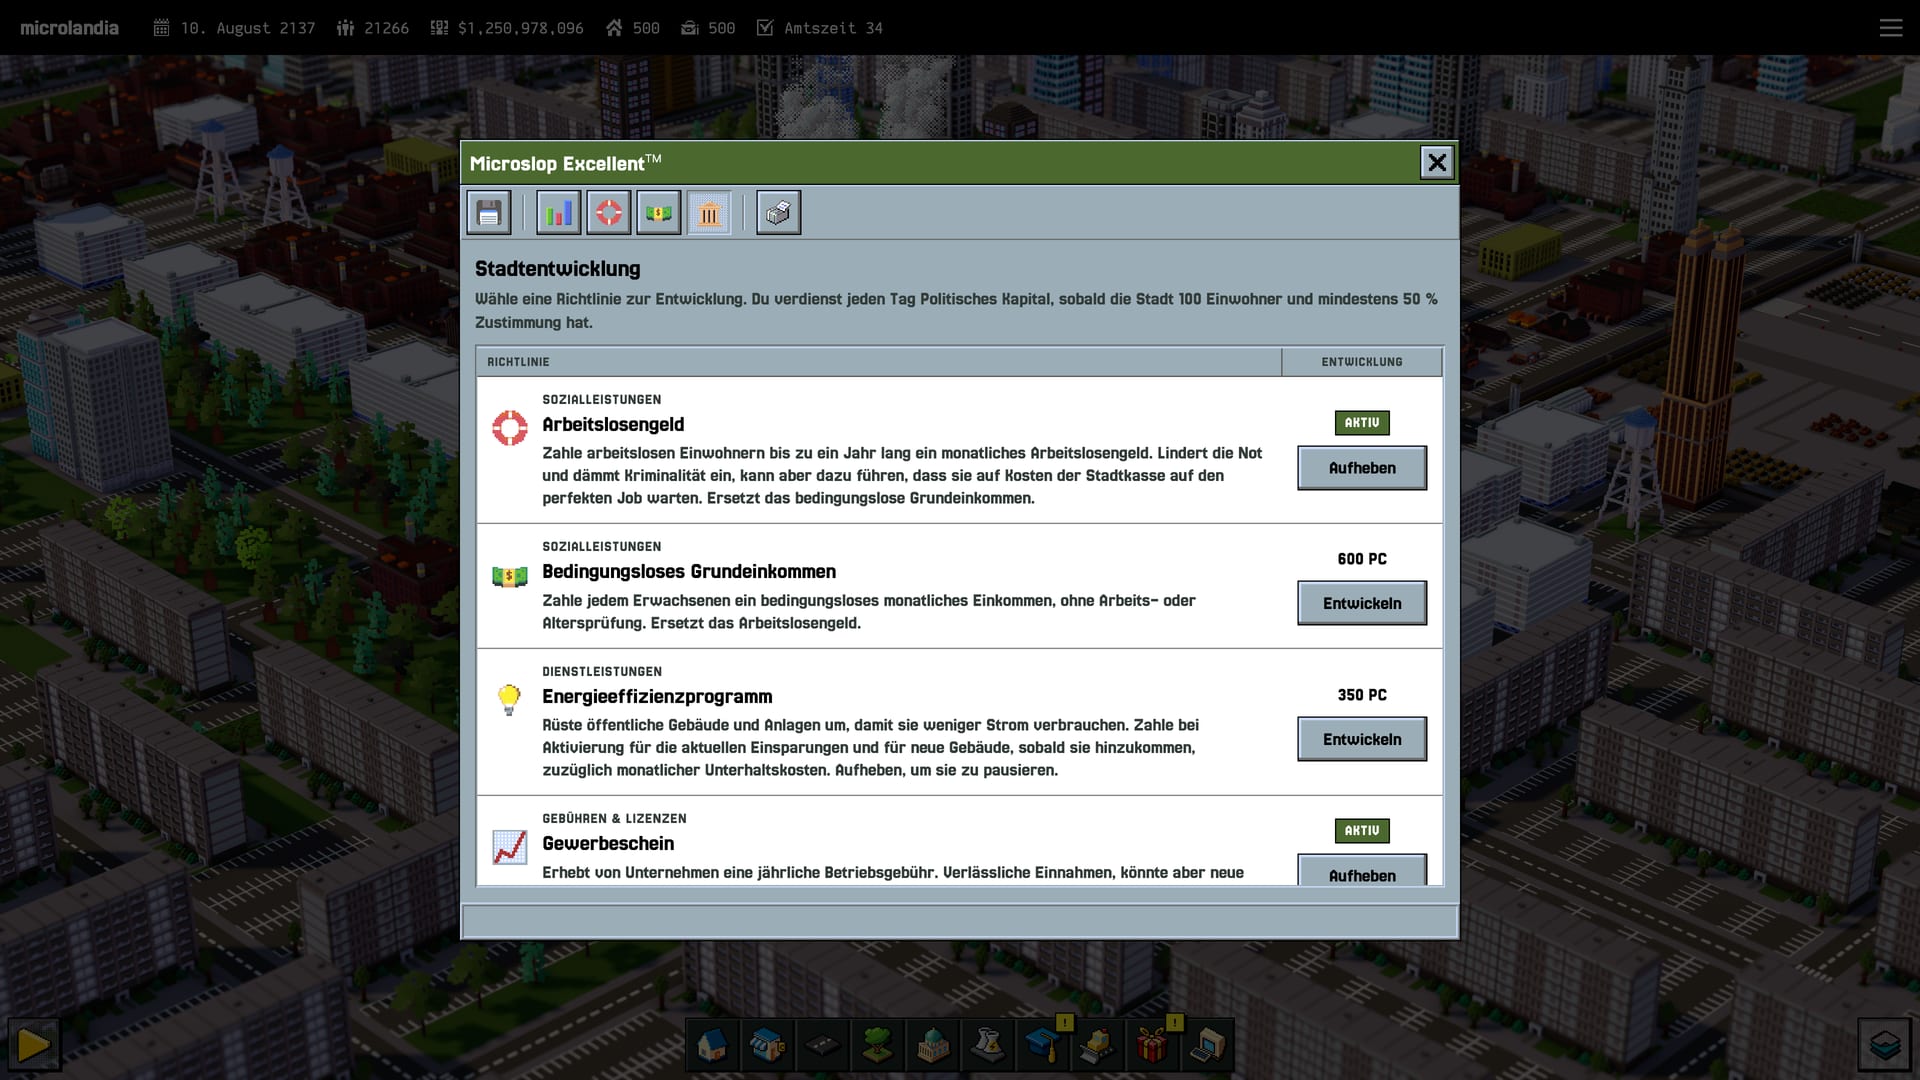Select the residential house build tool
1920x1080 pixels.
tap(712, 1046)
